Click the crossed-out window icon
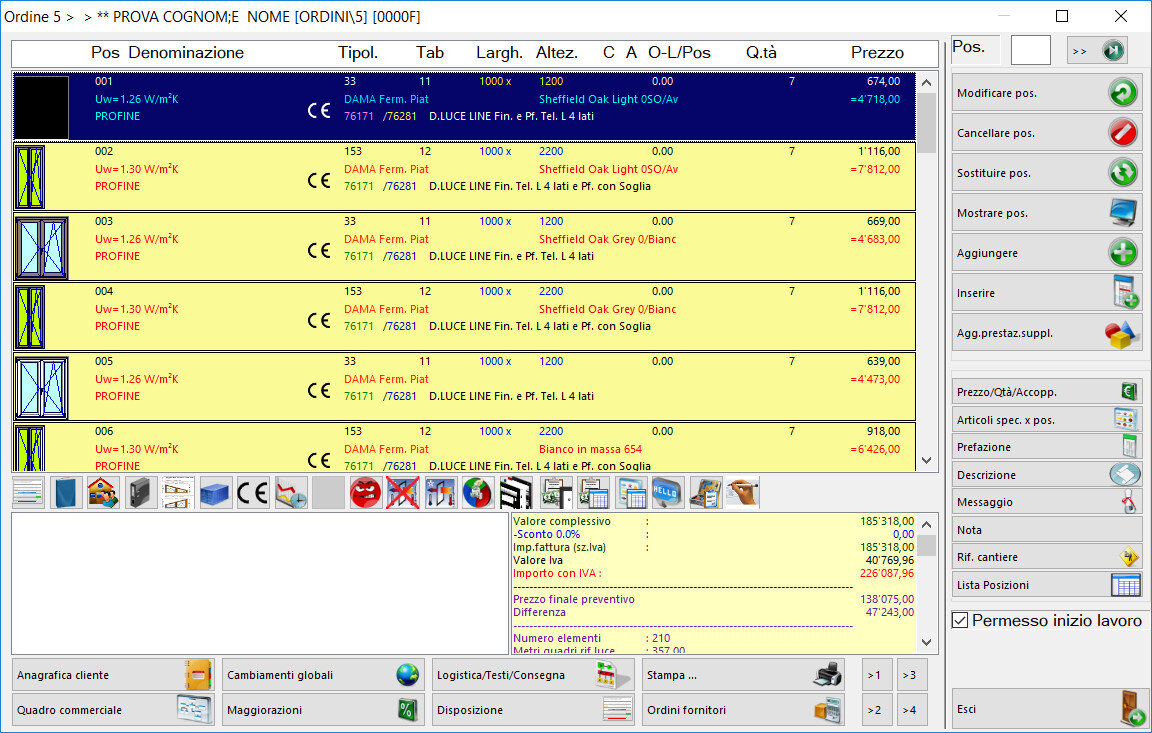The image size is (1152, 733). (402, 493)
